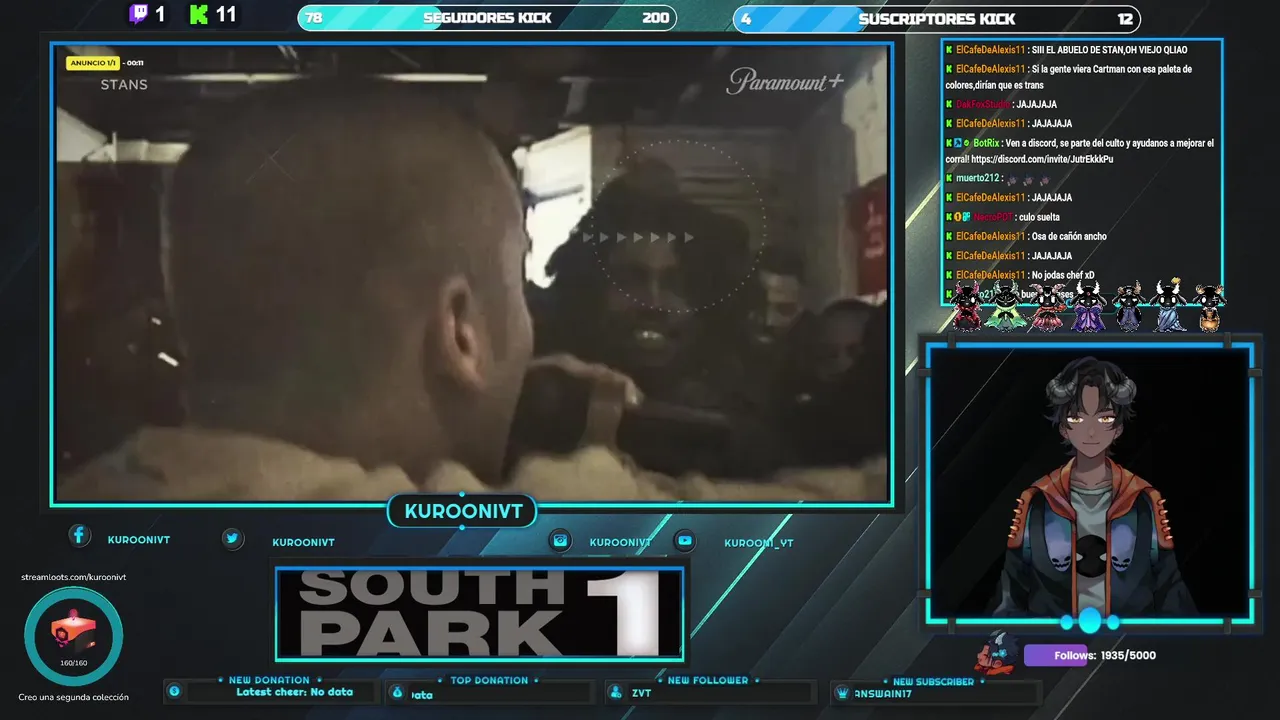Click the NEW DONATION header label

(x=269, y=680)
